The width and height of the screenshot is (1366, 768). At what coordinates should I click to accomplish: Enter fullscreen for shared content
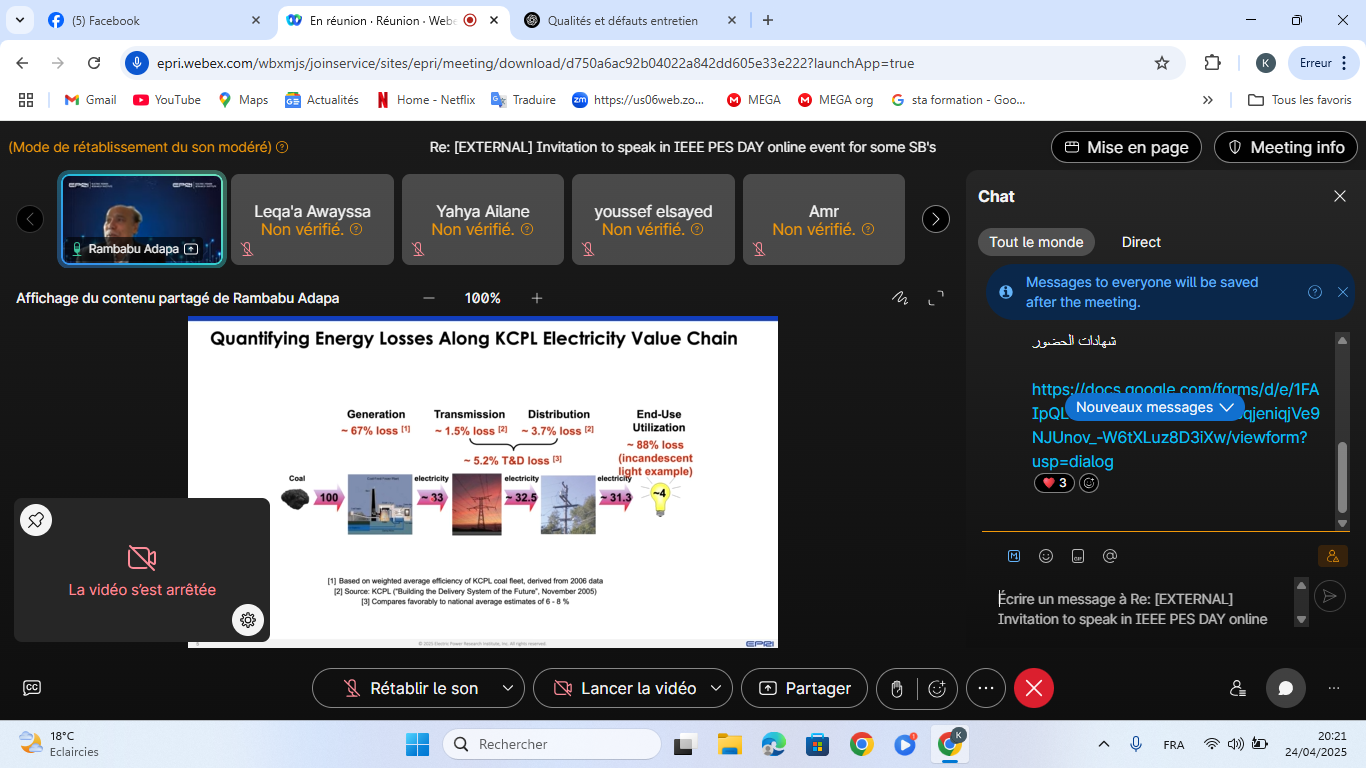coord(936,298)
